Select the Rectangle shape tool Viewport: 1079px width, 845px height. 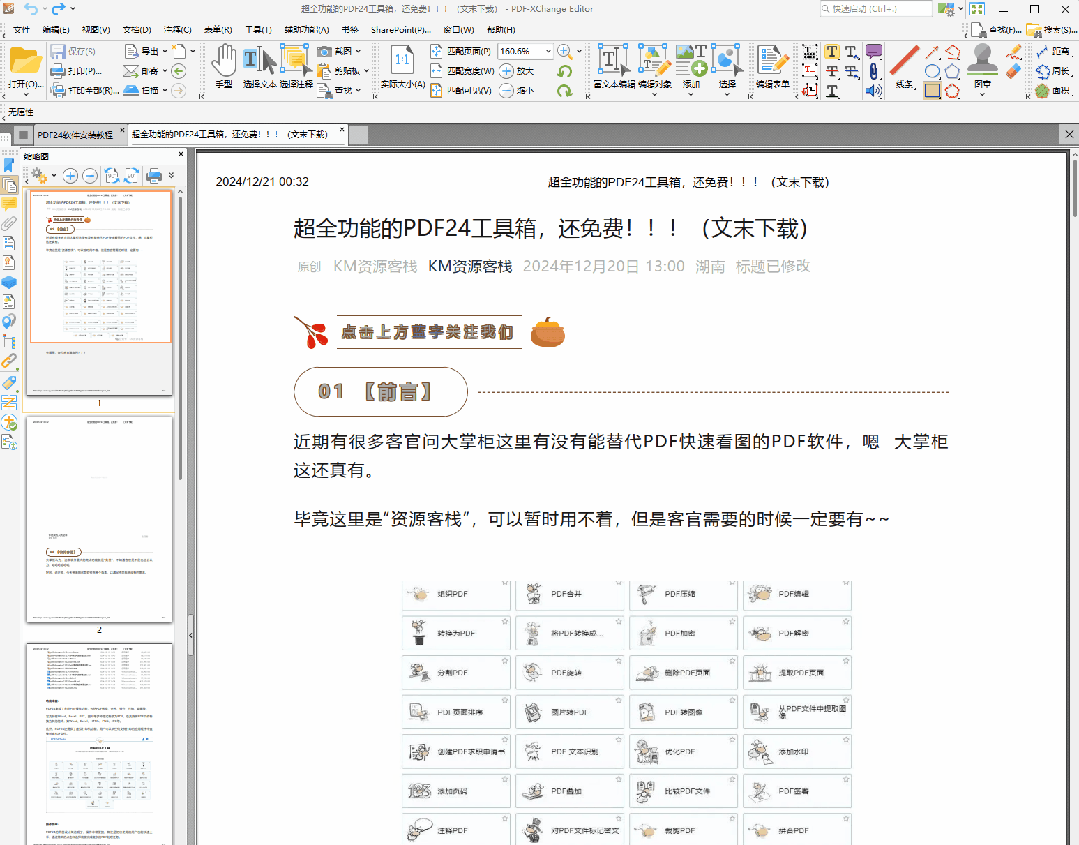coord(932,90)
